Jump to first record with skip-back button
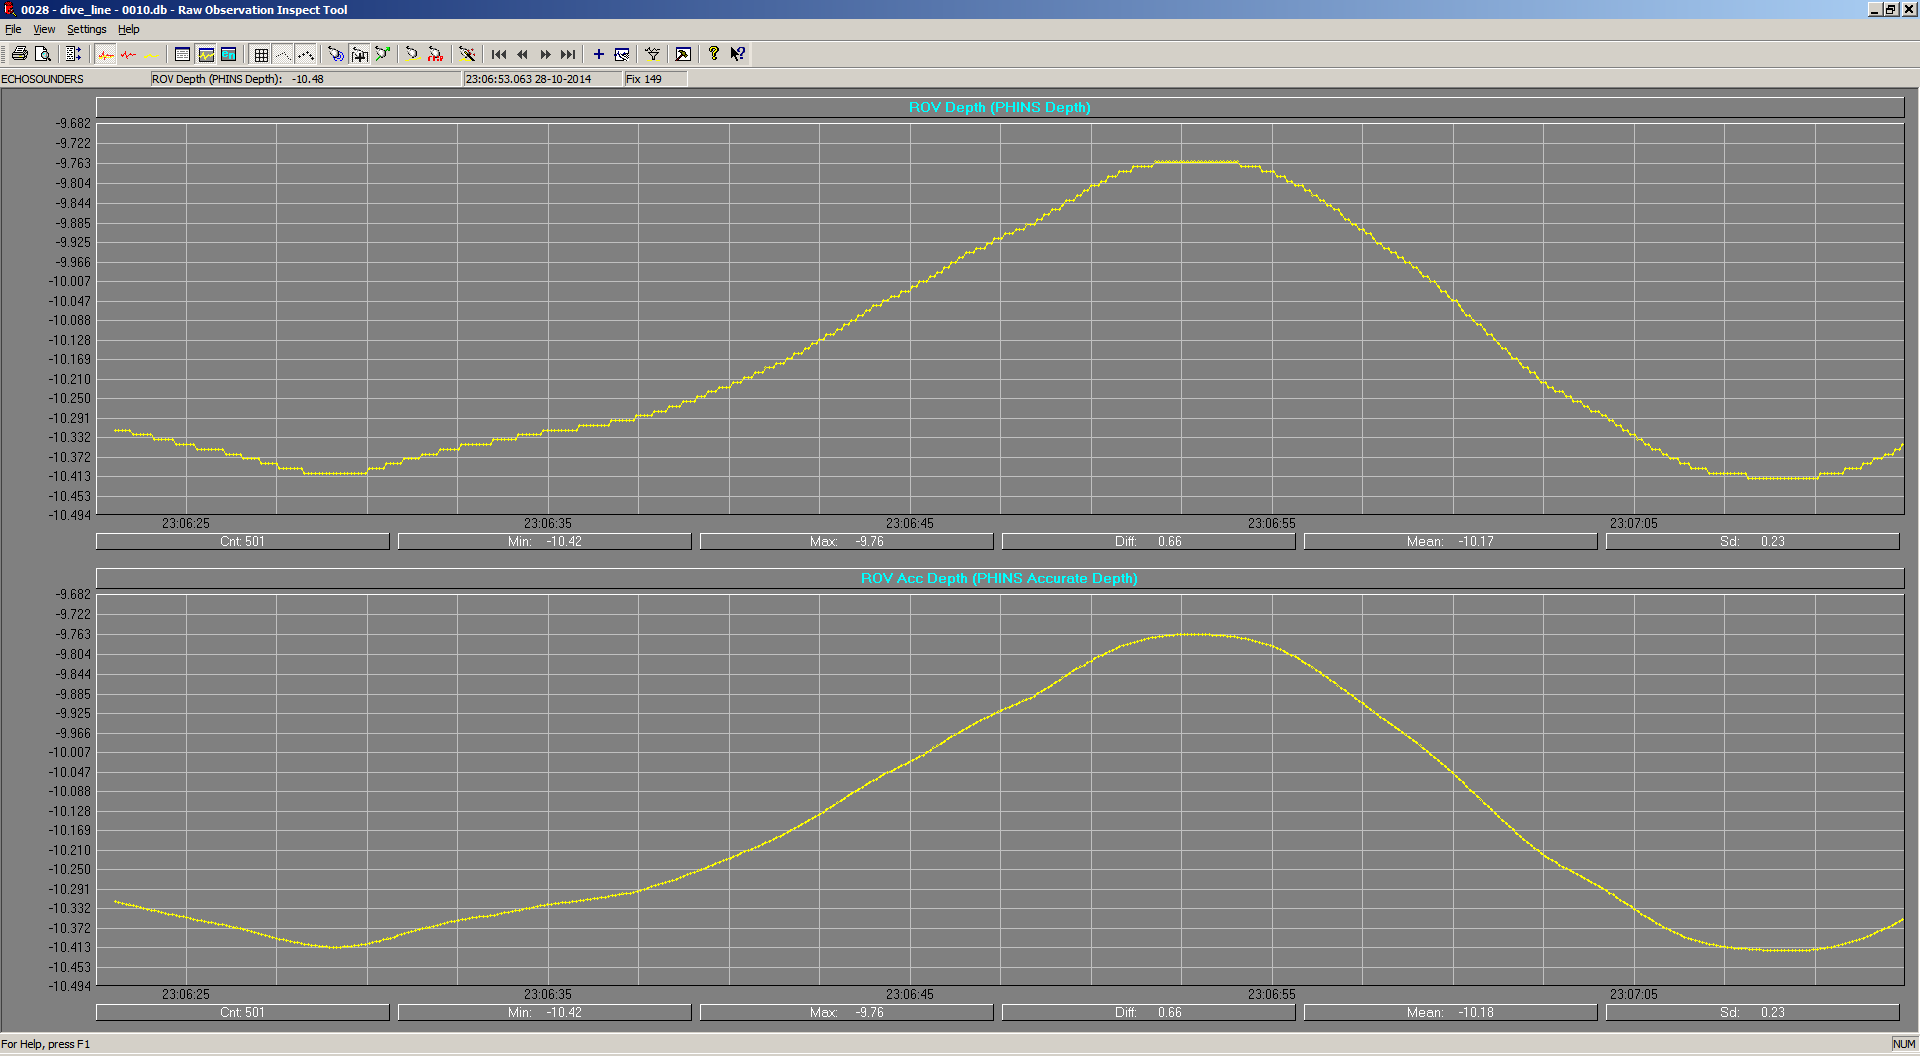1920x1056 pixels. point(499,54)
